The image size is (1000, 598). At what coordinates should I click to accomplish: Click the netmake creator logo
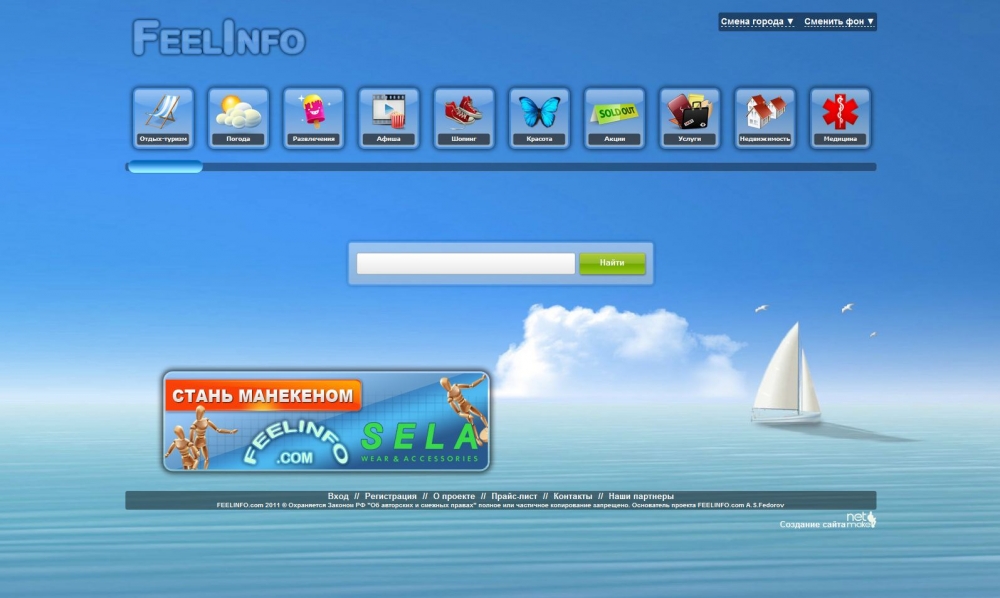click(861, 520)
